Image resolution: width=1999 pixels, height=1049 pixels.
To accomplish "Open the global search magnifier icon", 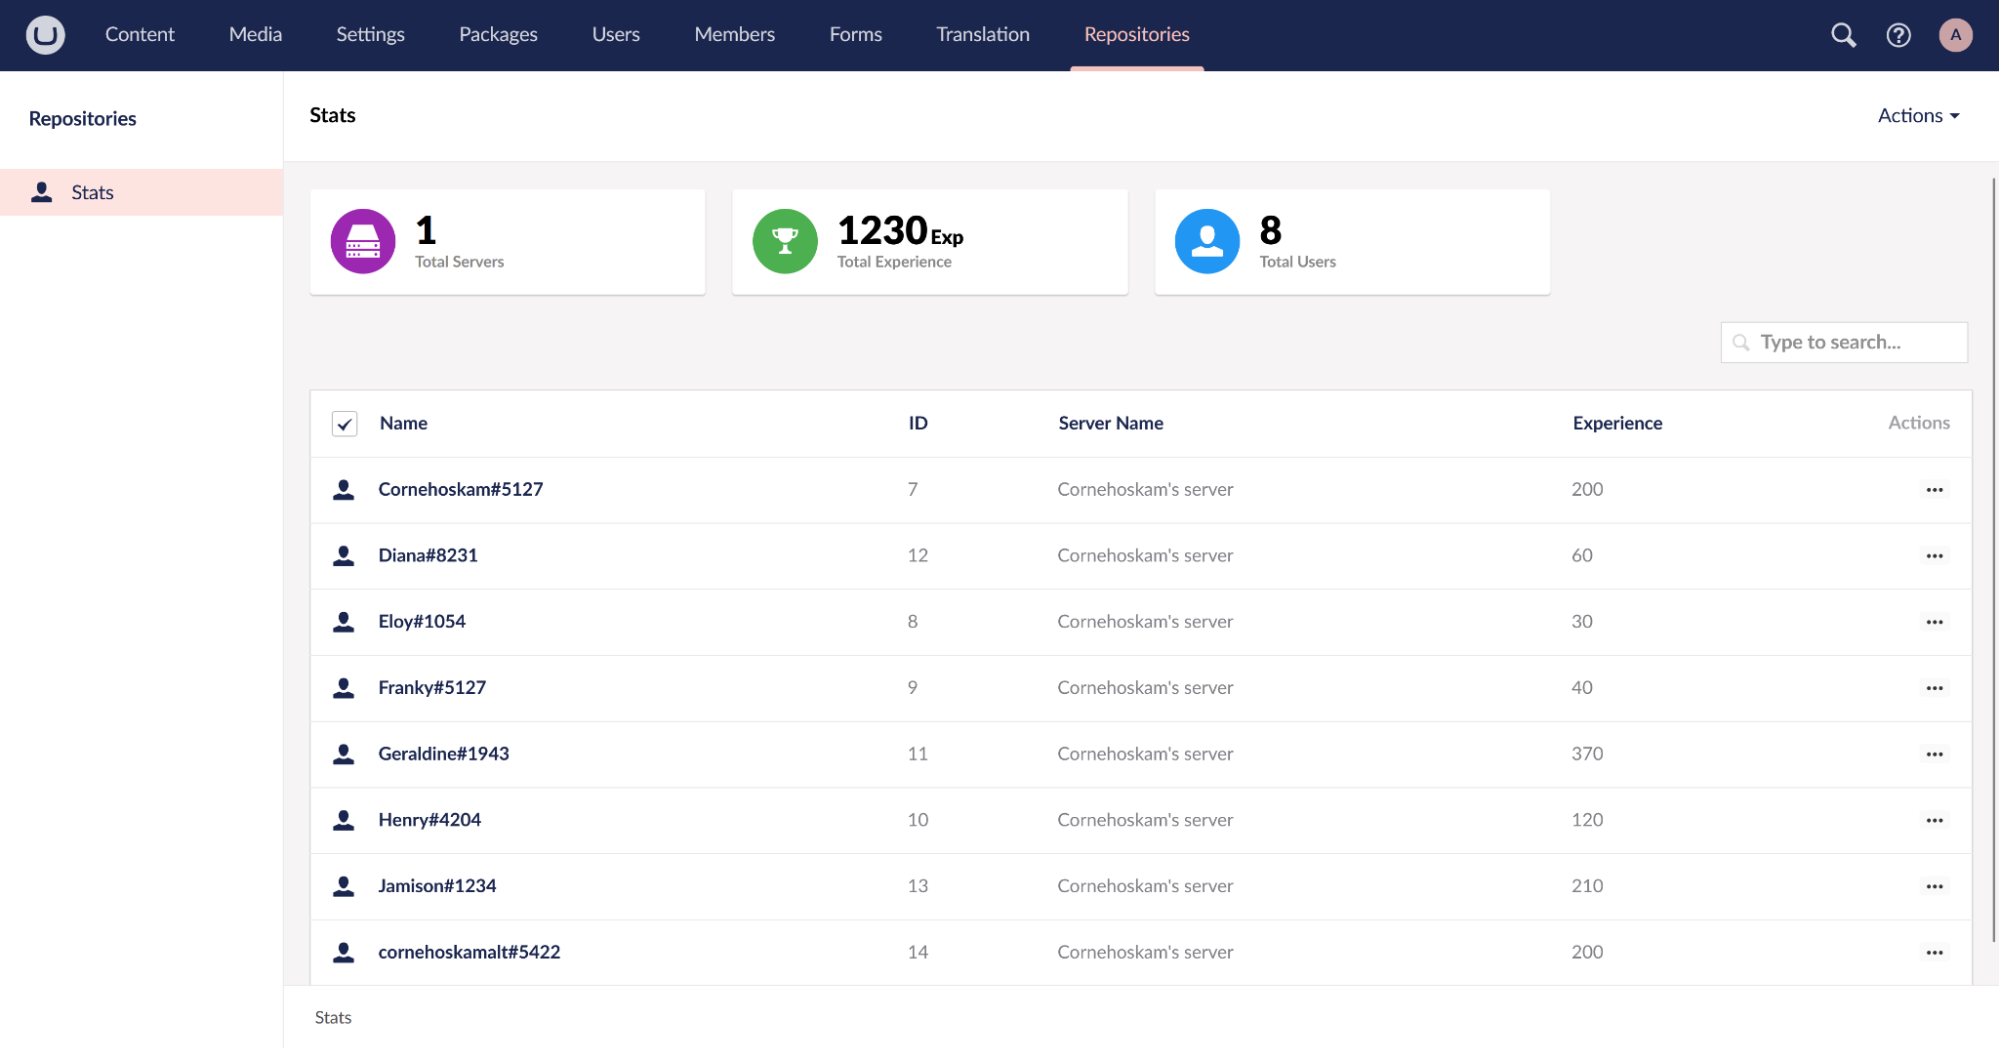I will pos(1843,35).
